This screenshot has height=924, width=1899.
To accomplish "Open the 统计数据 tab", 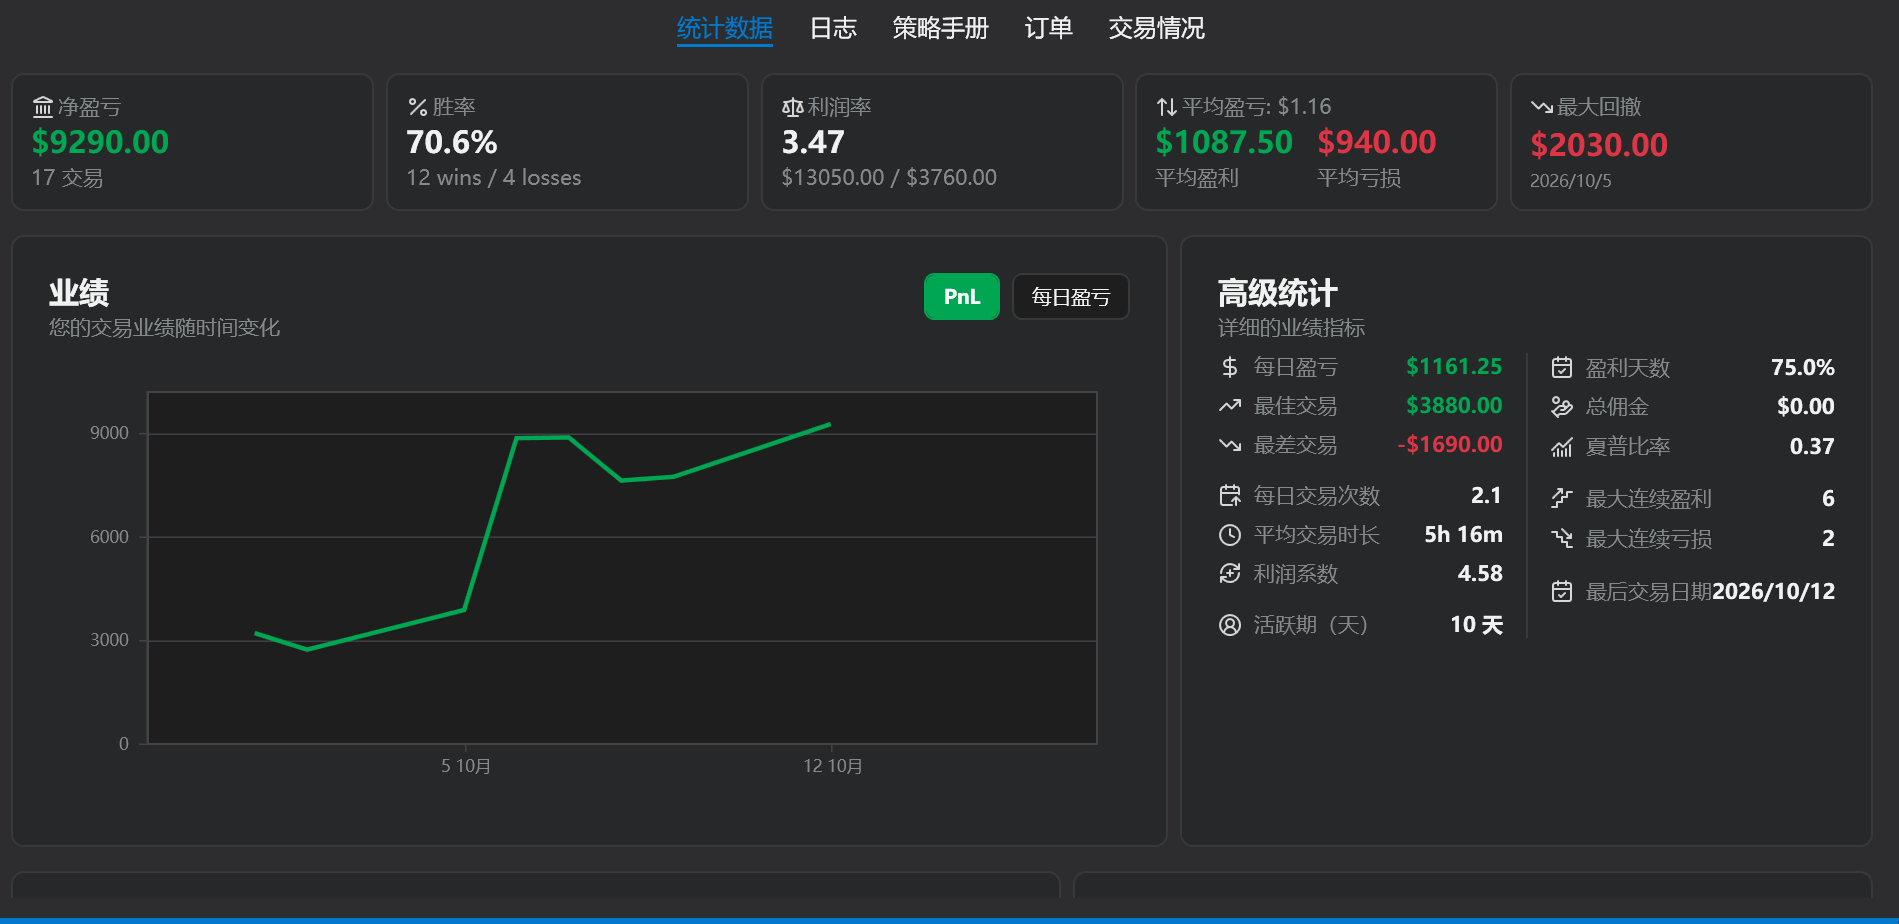I will [724, 28].
